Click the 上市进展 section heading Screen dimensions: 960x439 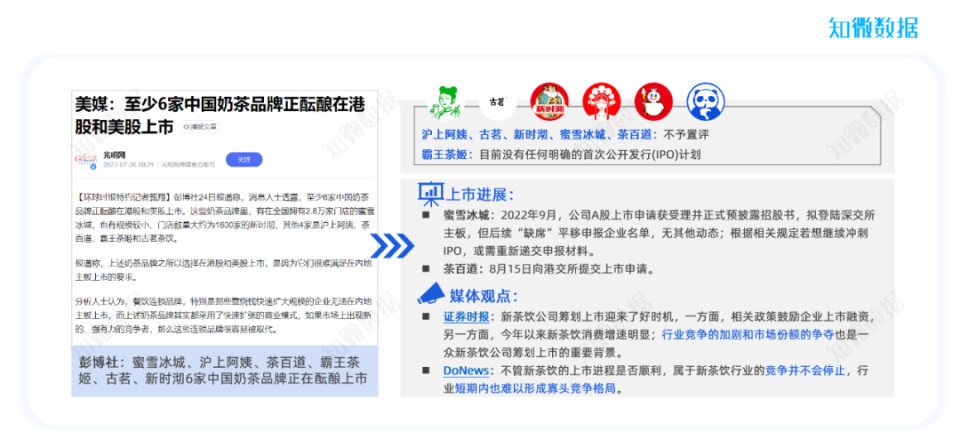click(x=479, y=195)
